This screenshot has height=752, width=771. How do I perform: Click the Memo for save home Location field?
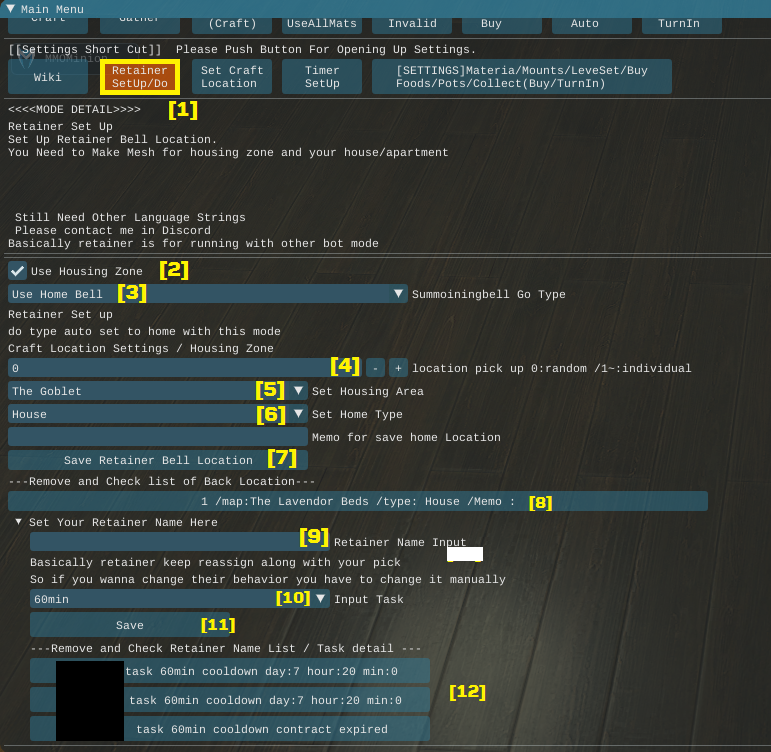coord(158,437)
